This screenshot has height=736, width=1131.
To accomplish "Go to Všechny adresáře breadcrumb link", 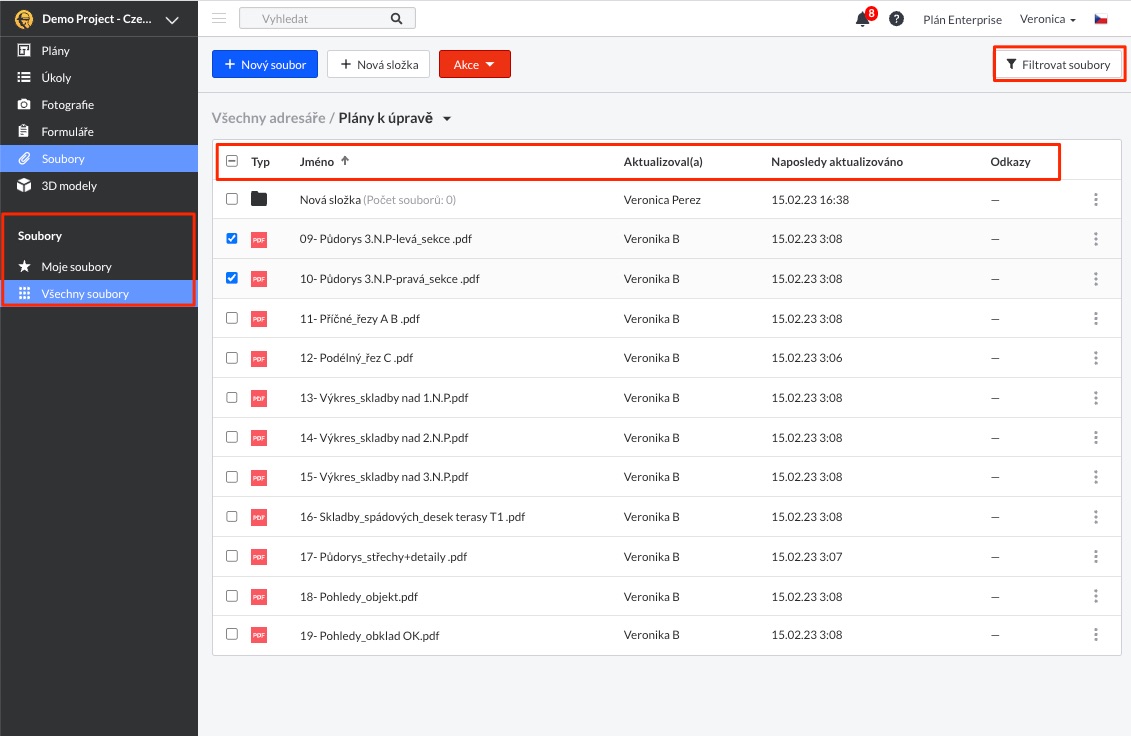I will tap(268, 118).
